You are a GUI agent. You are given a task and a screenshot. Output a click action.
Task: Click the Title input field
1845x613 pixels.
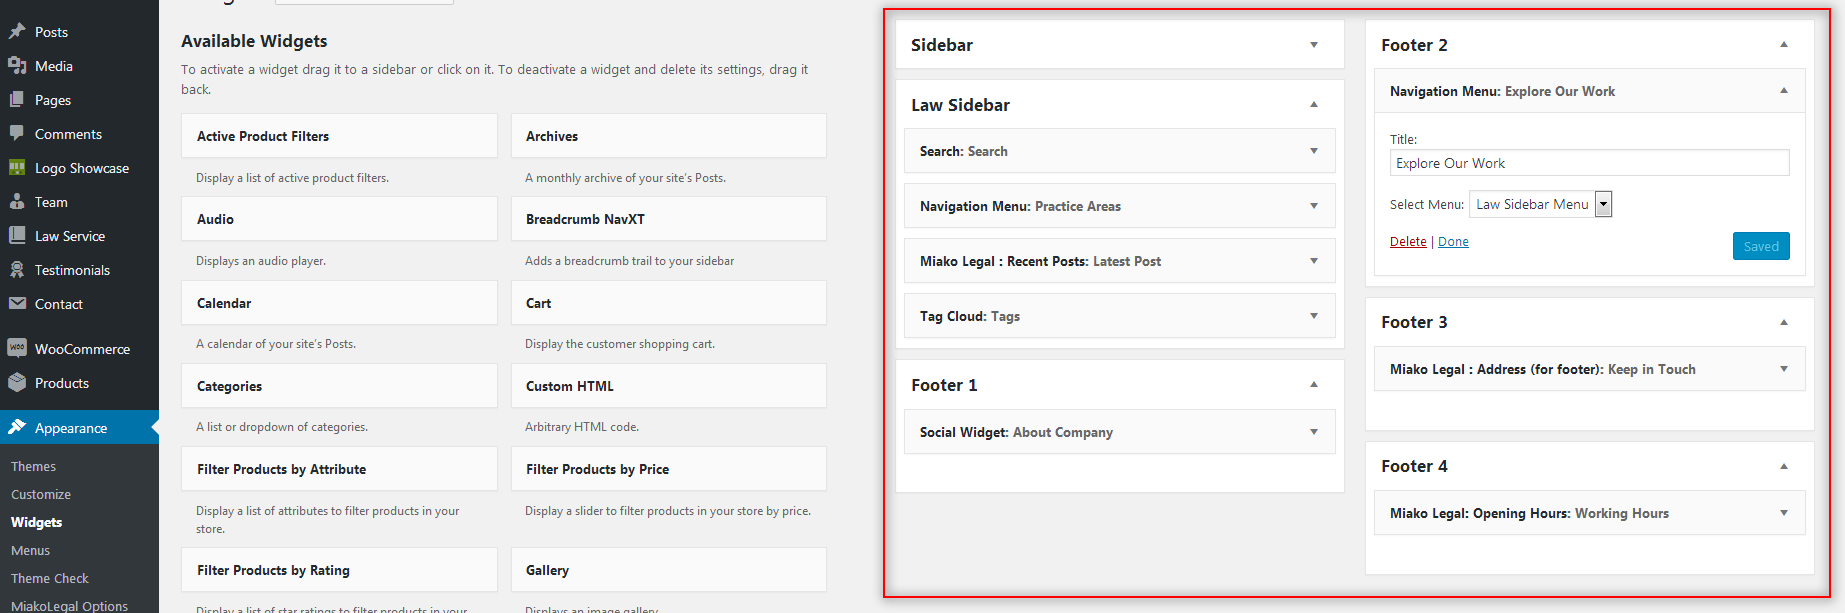[1589, 163]
